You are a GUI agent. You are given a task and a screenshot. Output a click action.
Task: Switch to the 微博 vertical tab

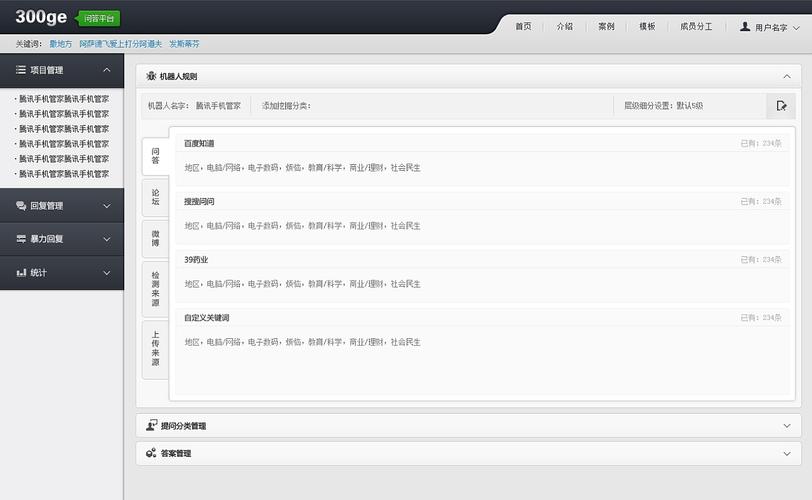click(155, 239)
